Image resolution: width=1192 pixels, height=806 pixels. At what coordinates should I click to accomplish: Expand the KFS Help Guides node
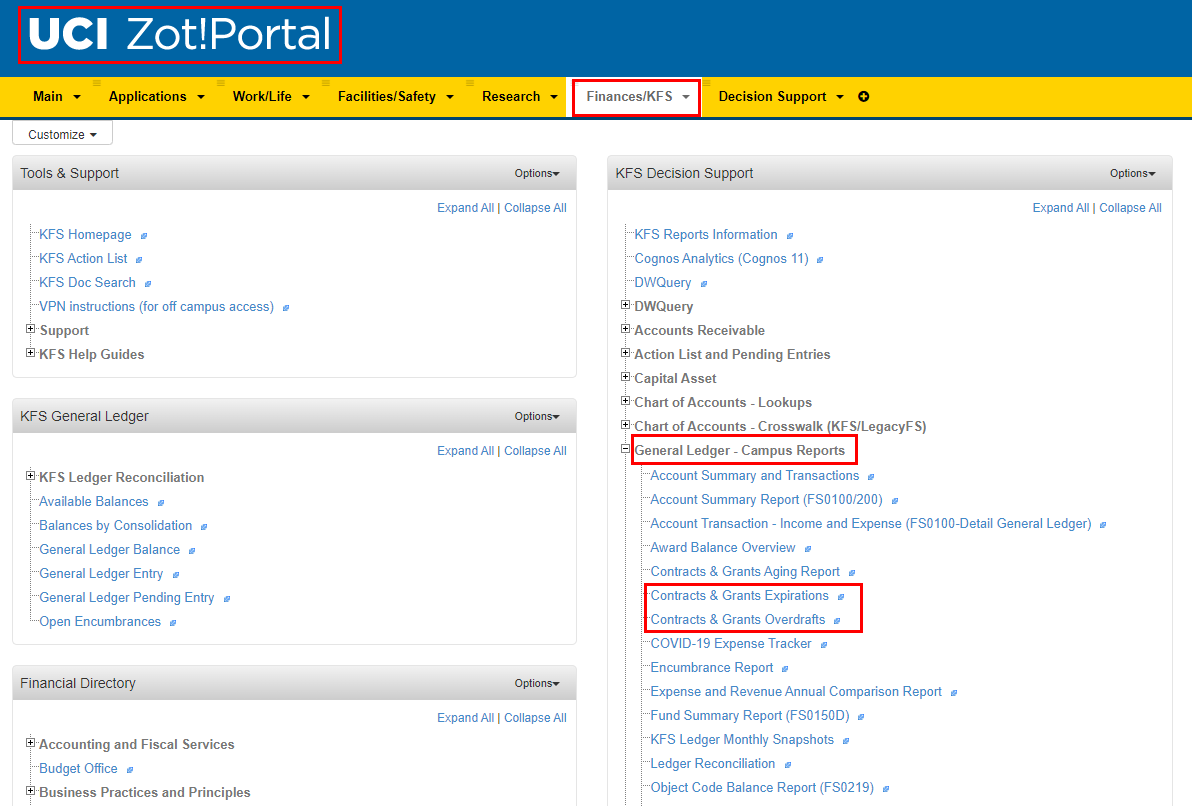coord(31,353)
